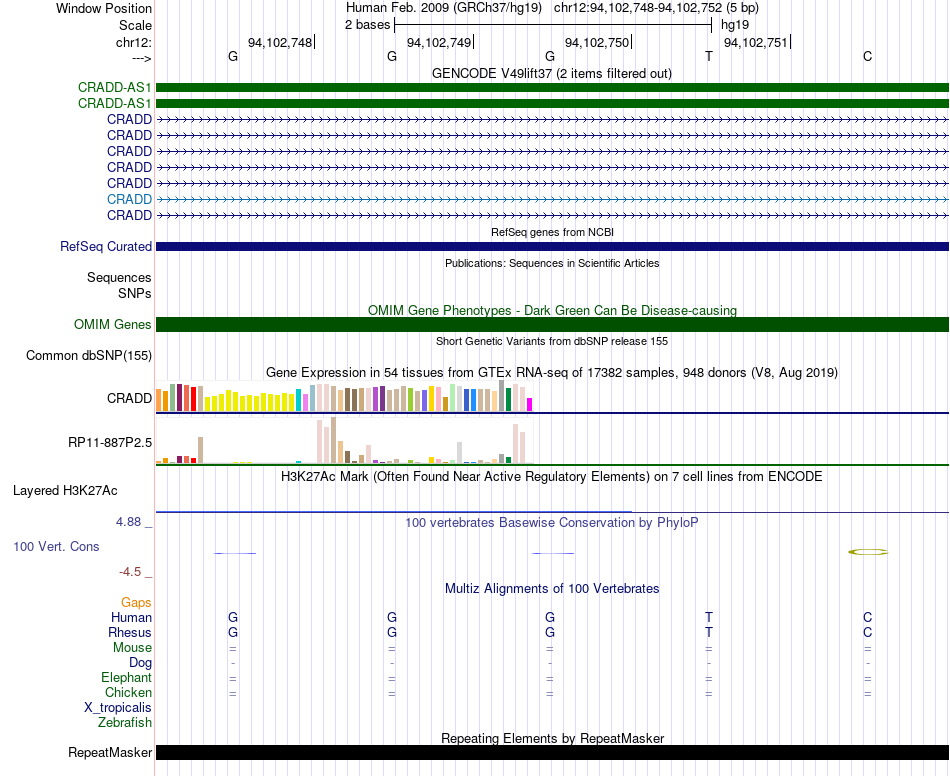Click the Common dbSNP(155) track label
This screenshot has width=950, height=776.
tap(88, 356)
